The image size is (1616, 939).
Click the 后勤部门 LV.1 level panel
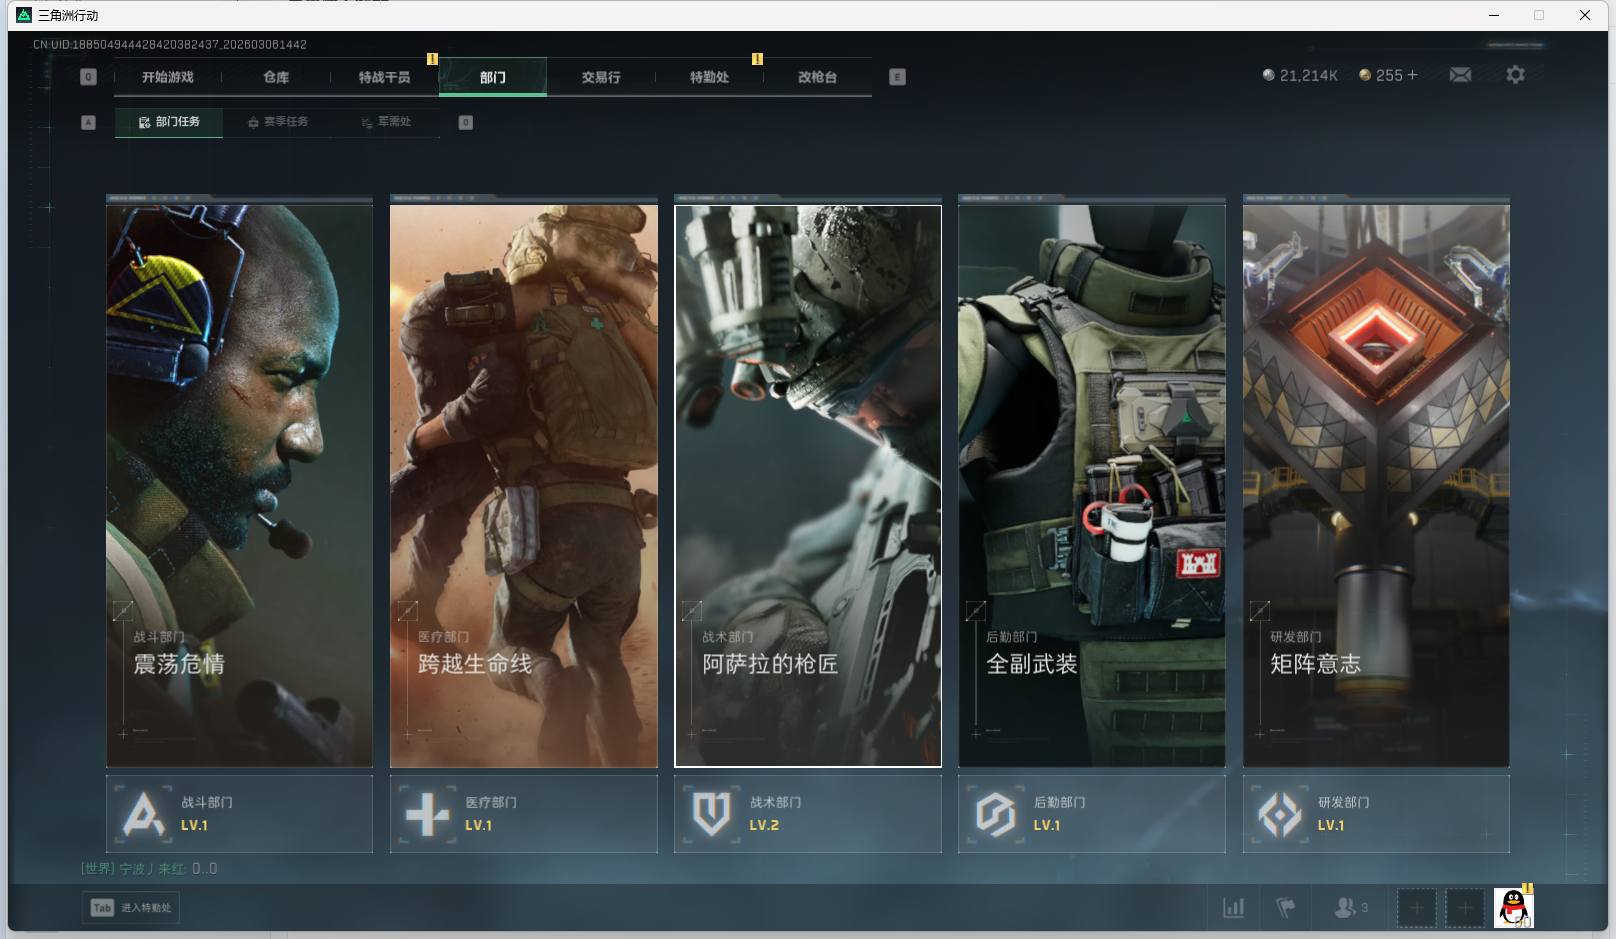click(1091, 814)
